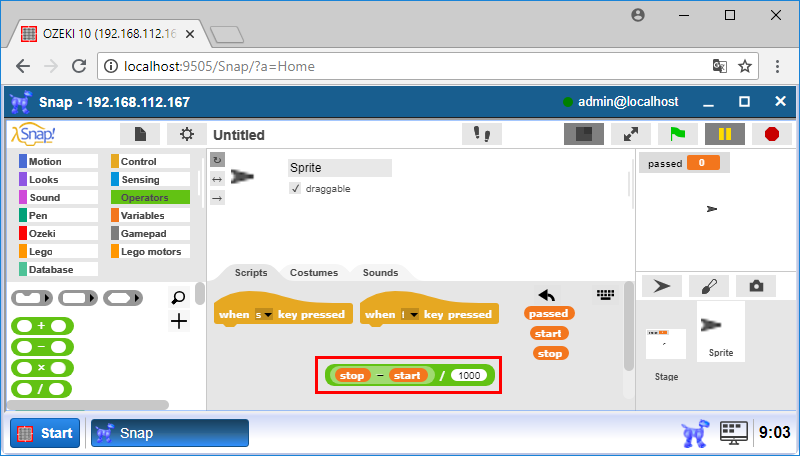
Task: Open the Ozeki Start menu button
Action: 45,433
